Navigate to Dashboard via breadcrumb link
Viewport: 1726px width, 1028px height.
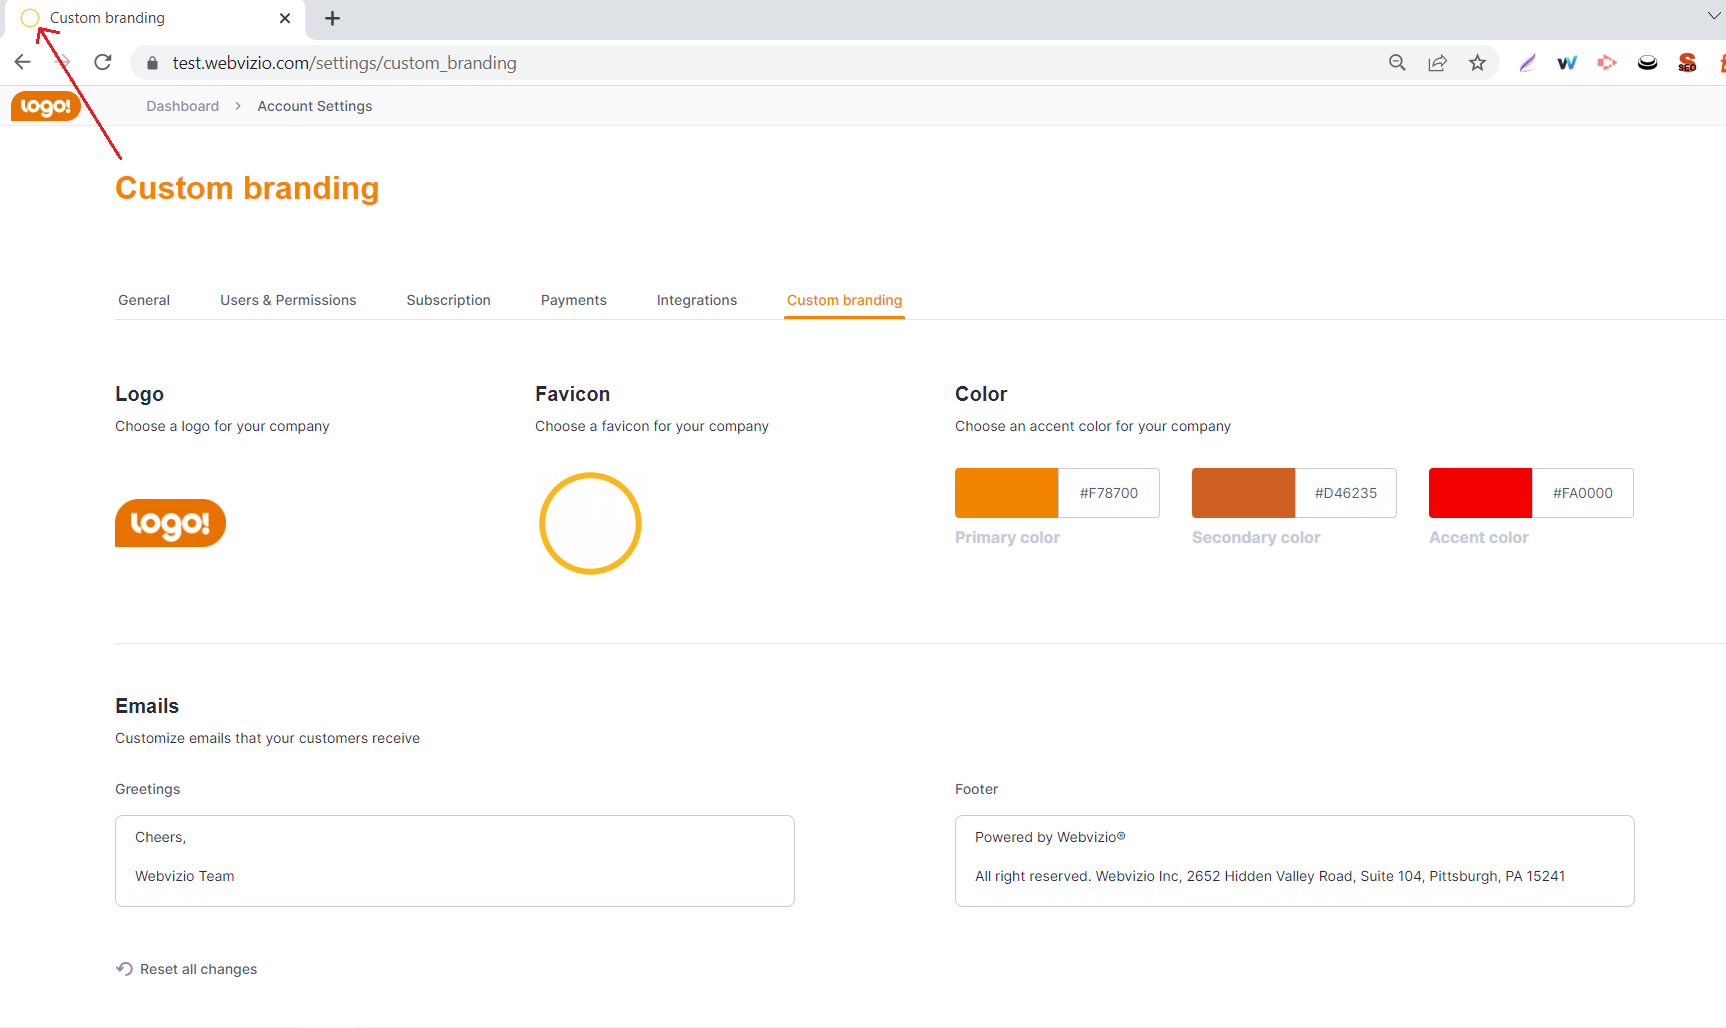tap(182, 106)
